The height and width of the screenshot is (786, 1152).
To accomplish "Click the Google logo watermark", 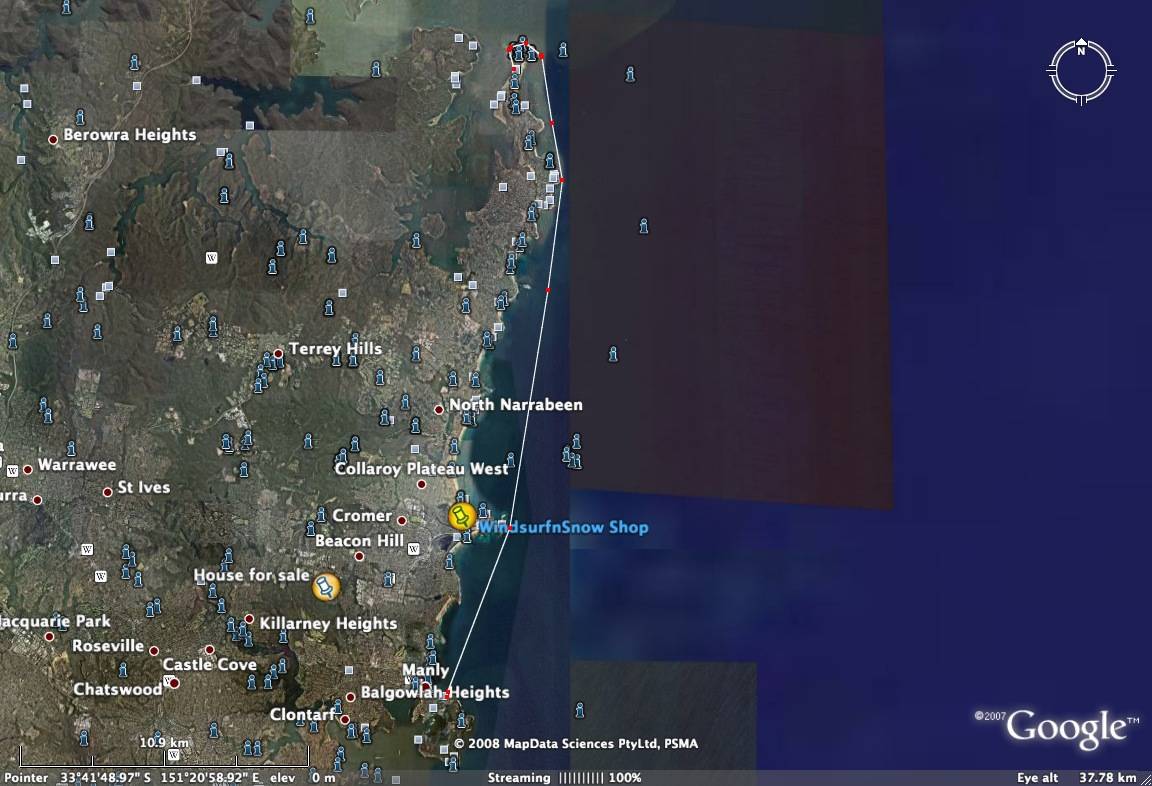I will [1066, 728].
